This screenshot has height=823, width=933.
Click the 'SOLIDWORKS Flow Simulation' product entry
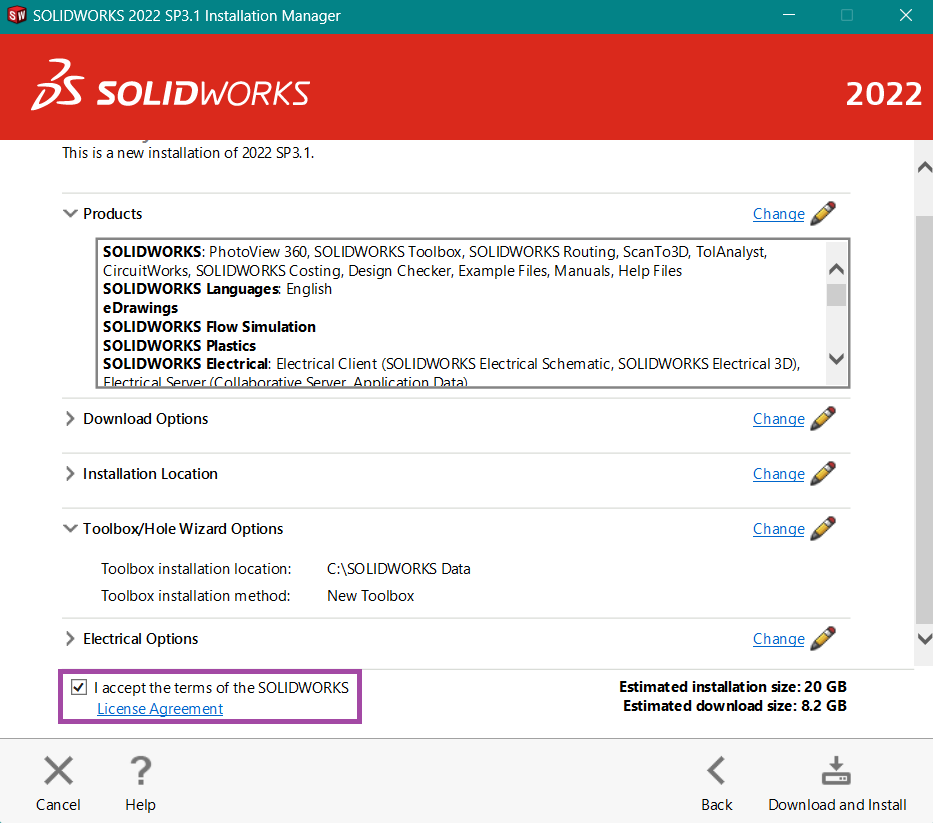(x=209, y=327)
